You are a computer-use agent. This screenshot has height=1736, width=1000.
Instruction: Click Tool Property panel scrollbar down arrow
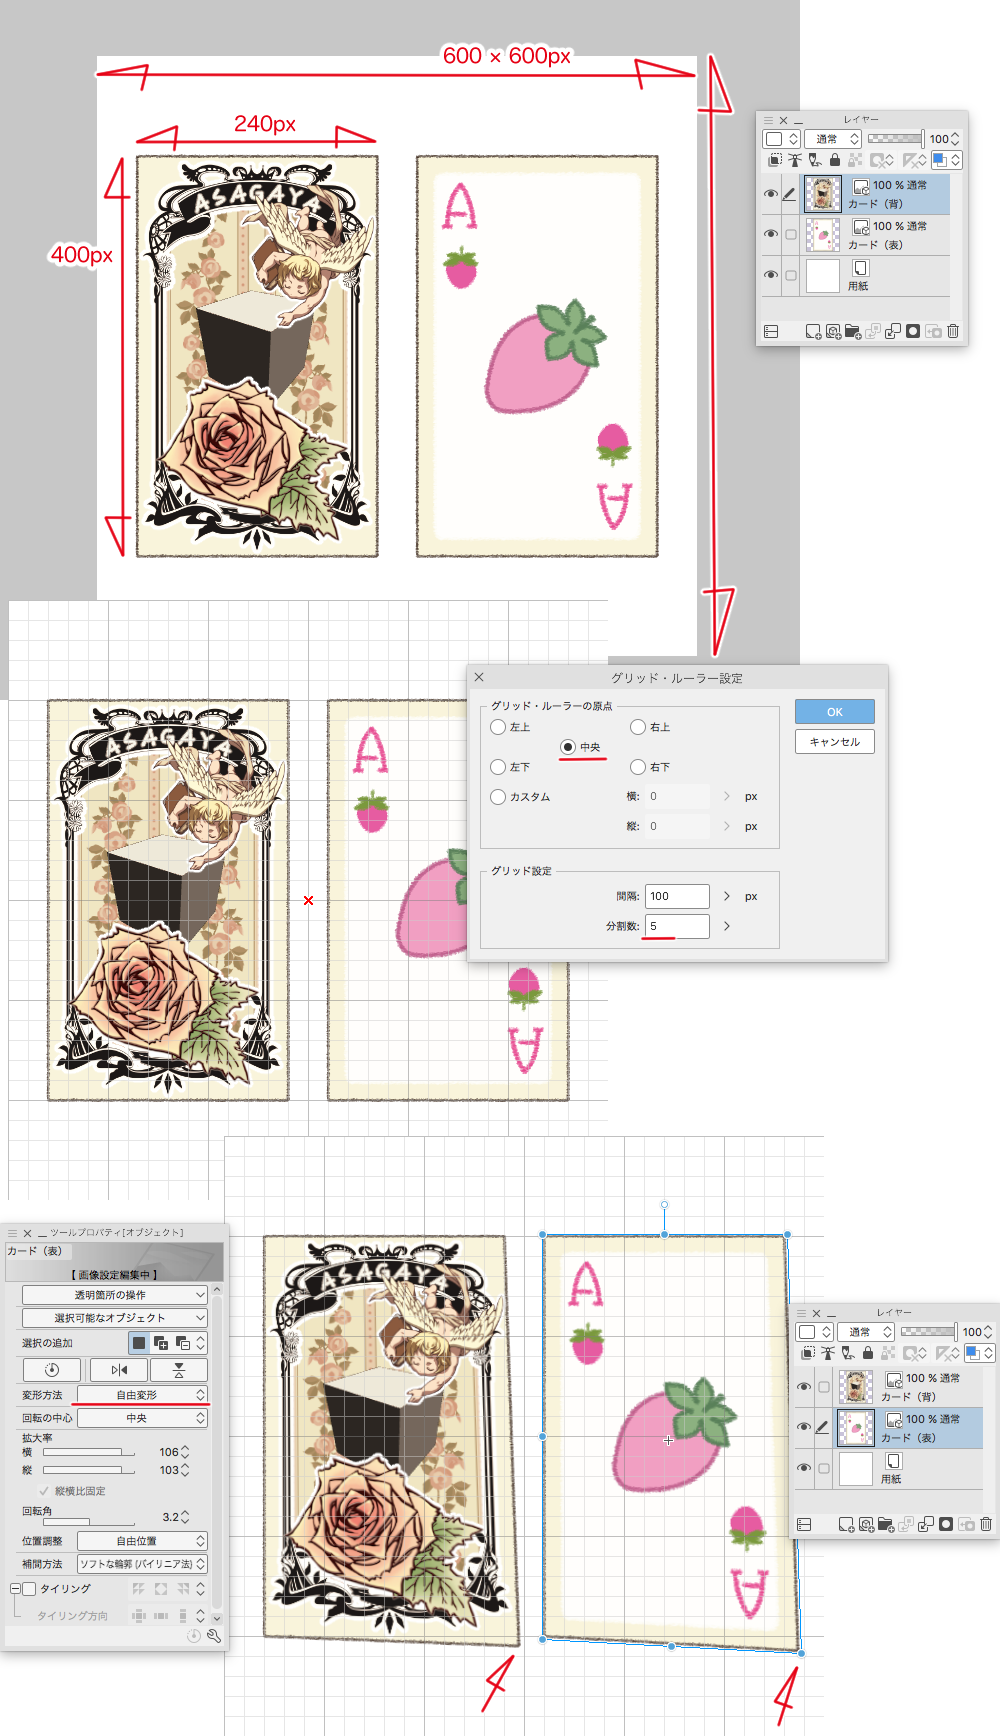pos(217,1618)
